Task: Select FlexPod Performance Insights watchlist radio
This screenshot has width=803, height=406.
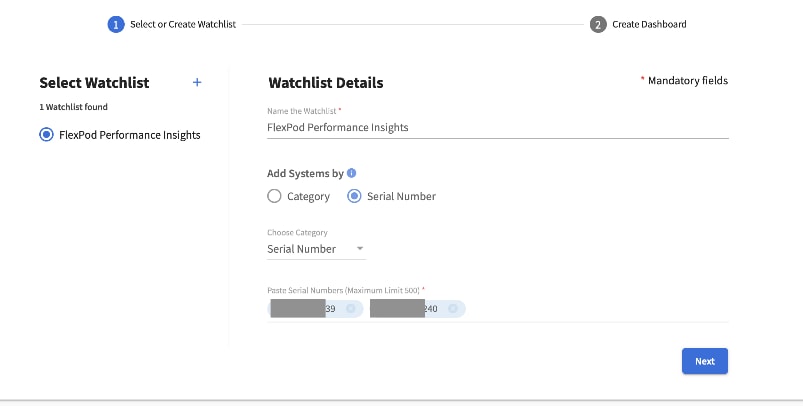Action: [46, 135]
